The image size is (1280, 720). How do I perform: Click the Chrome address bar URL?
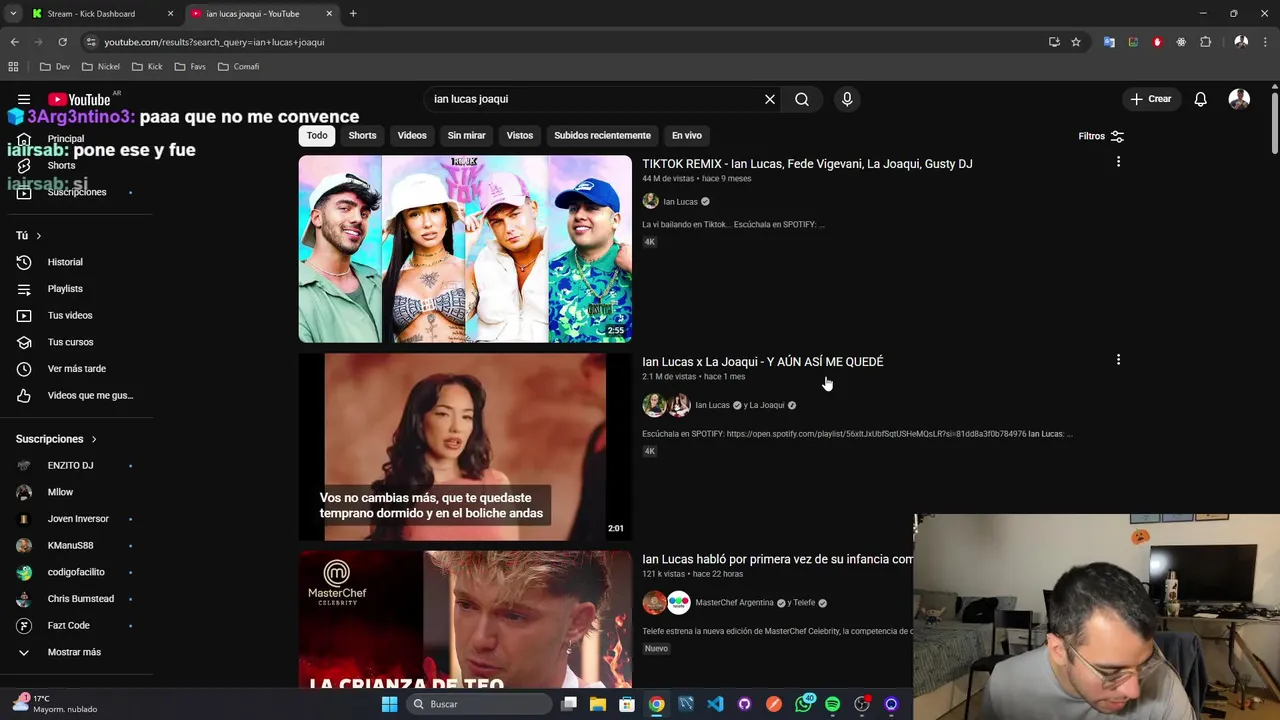(x=214, y=42)
